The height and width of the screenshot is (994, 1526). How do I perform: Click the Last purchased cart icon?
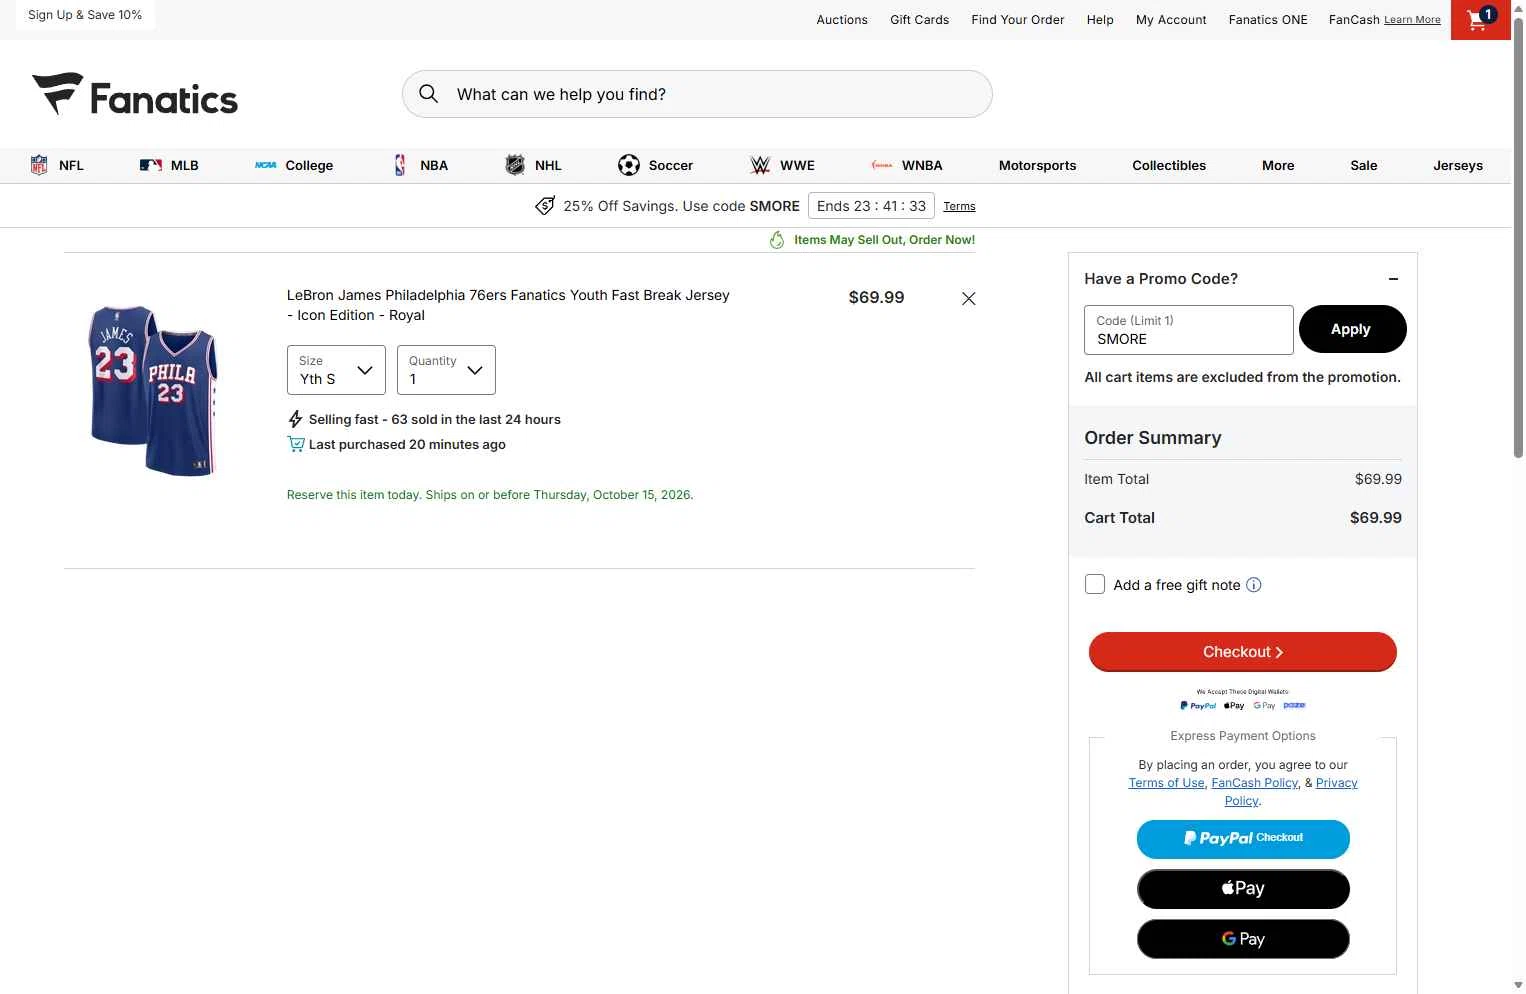click(x=296, y=444)
